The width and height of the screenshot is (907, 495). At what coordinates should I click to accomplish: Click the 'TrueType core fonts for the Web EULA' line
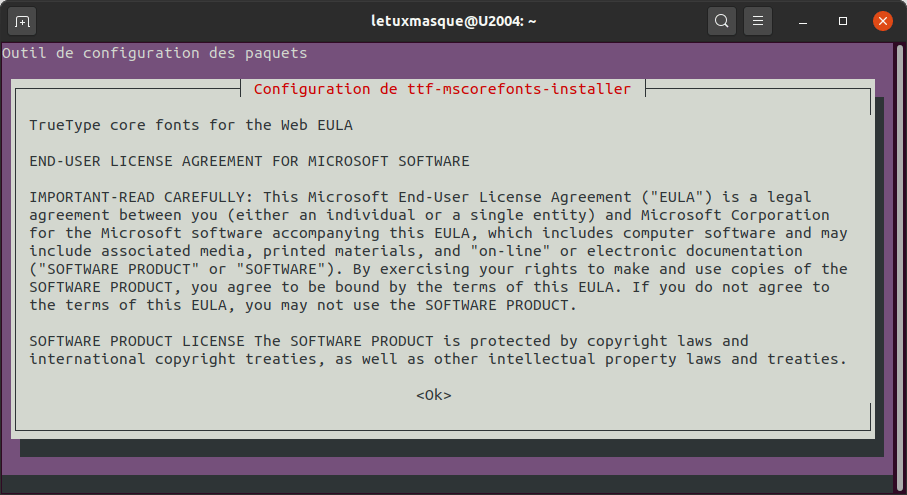click(x=190, y=125)
